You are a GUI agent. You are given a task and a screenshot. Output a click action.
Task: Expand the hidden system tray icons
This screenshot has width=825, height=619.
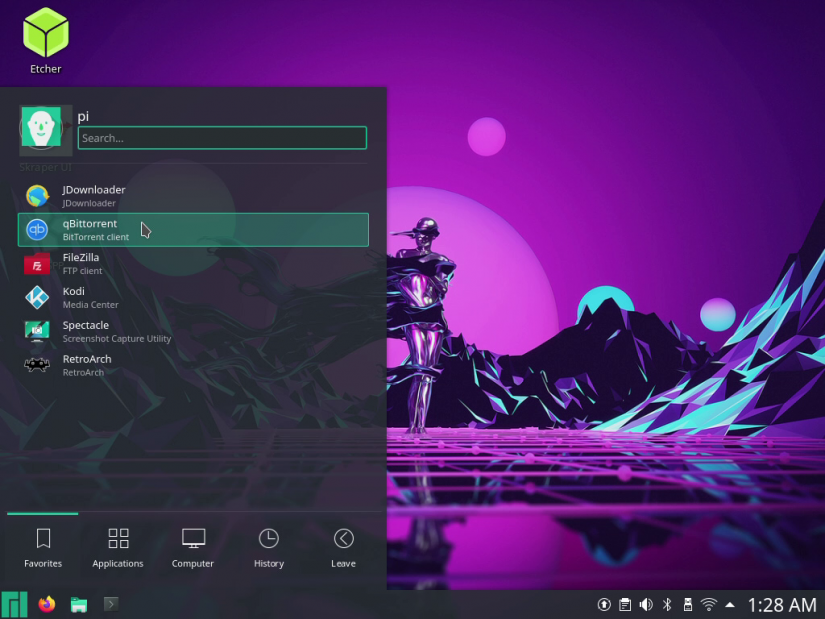coord(729,604)
